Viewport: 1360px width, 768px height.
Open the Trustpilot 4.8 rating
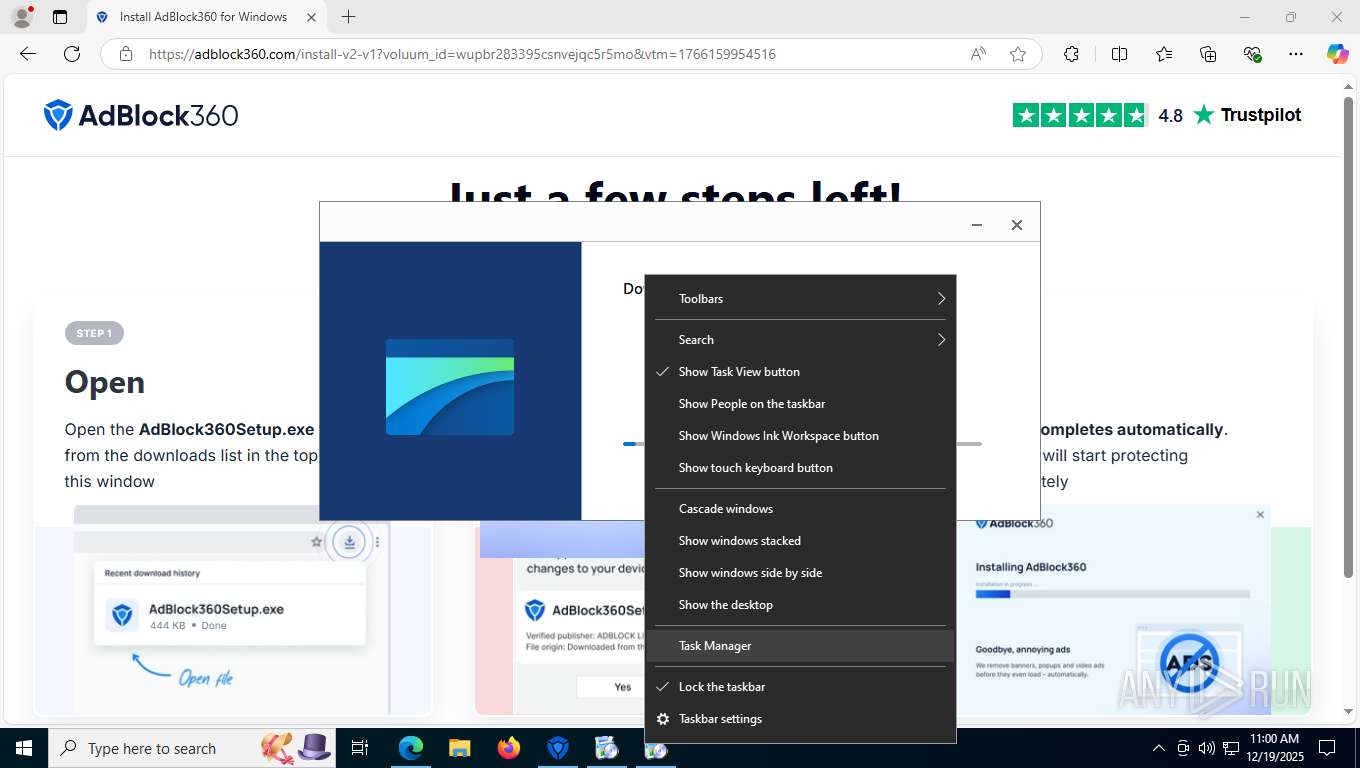pyautogui.click(x=1157, y=115)
